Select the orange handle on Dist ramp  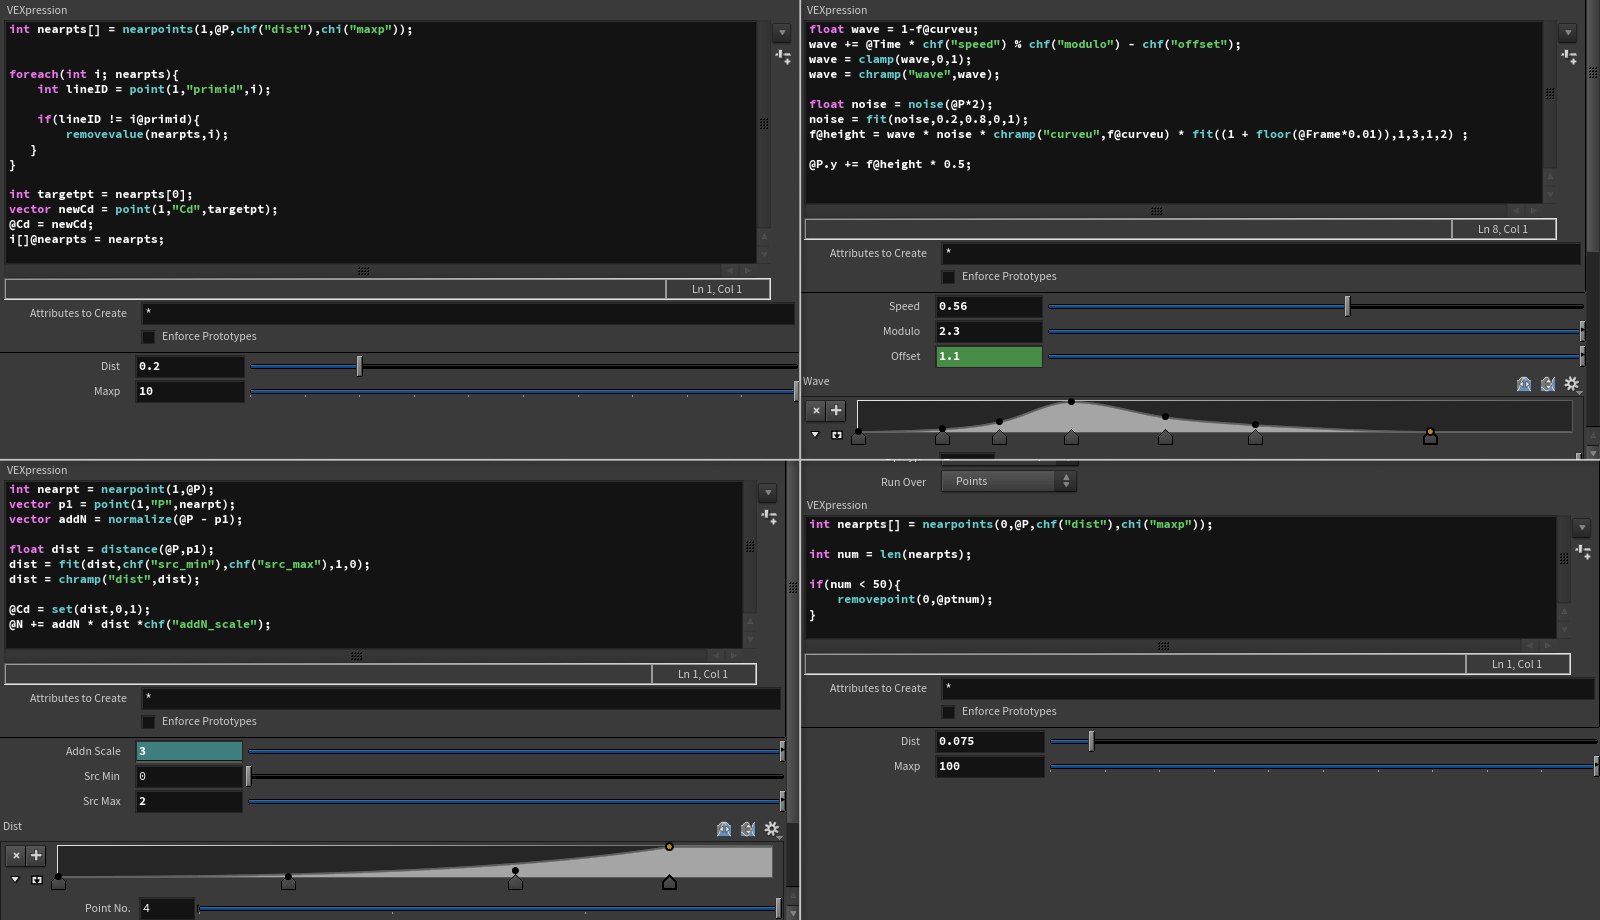click(669, 847)
